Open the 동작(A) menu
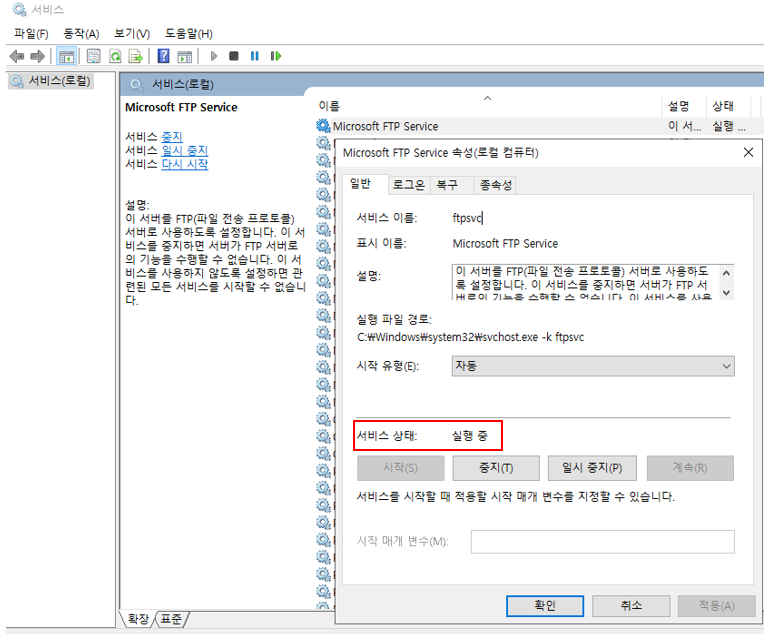Viewport: 775px width, 634px height. pos(81,34)
